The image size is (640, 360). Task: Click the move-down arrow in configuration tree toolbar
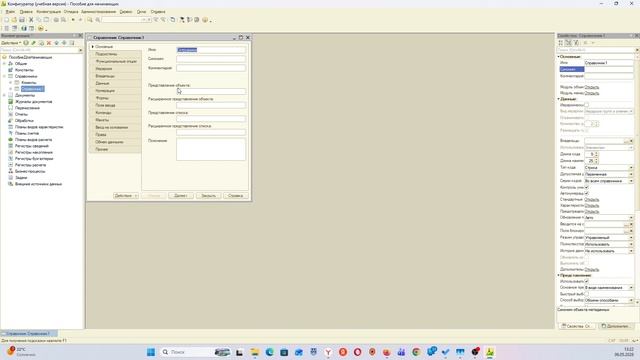coord(64,43)
